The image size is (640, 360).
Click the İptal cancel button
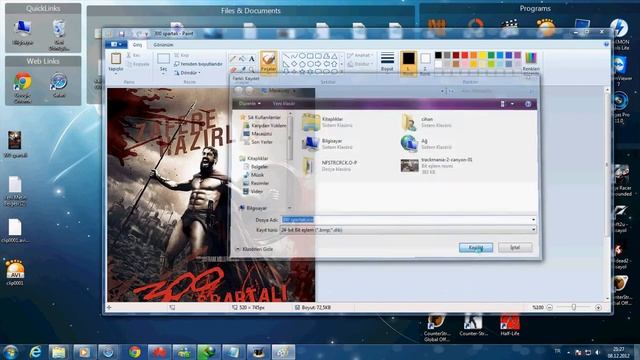point(515,247)
